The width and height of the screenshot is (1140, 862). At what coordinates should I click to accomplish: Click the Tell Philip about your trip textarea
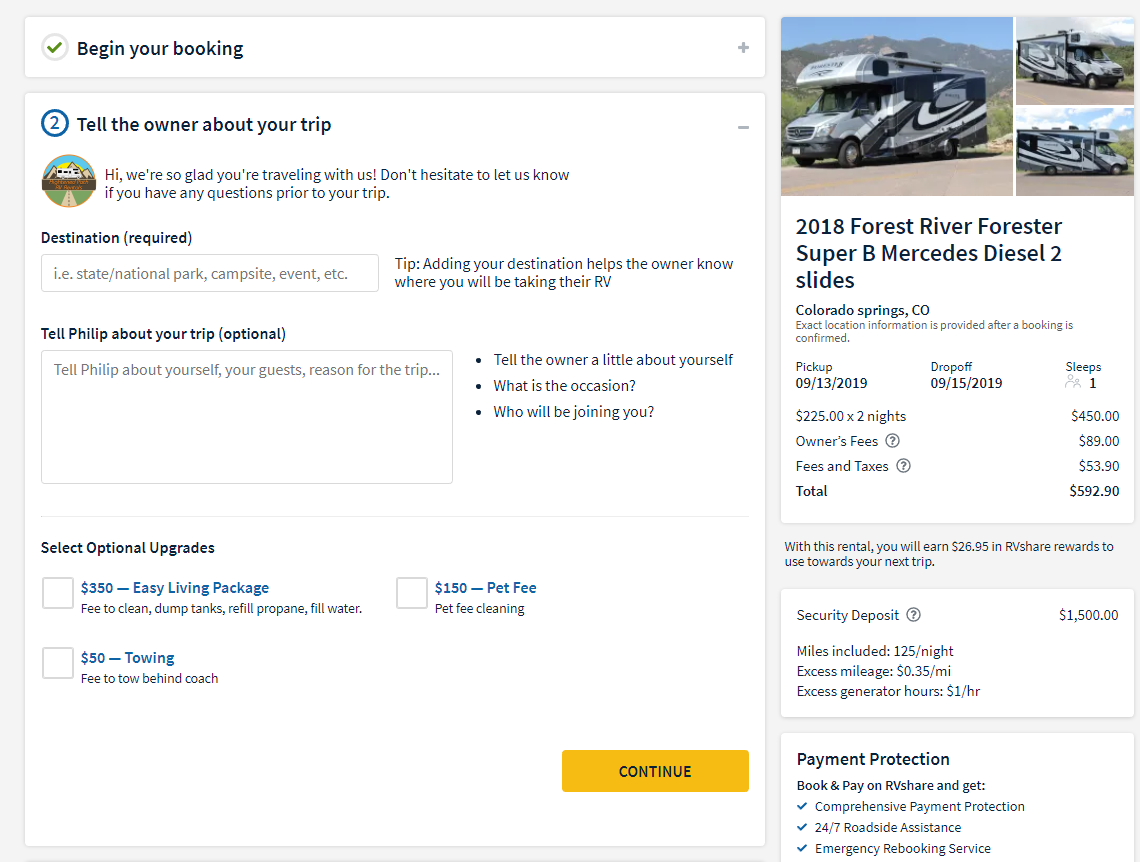(x=246, y=417)
